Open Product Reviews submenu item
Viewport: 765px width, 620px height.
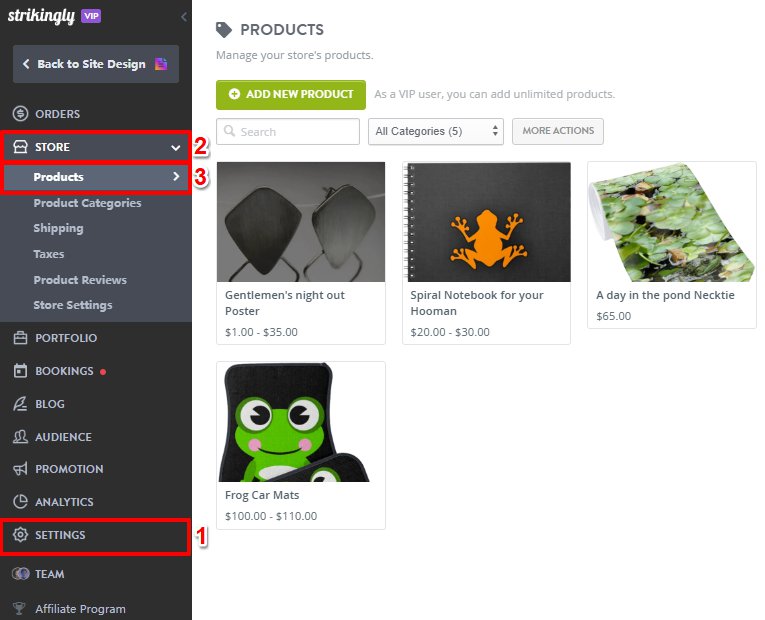point(80,280)
